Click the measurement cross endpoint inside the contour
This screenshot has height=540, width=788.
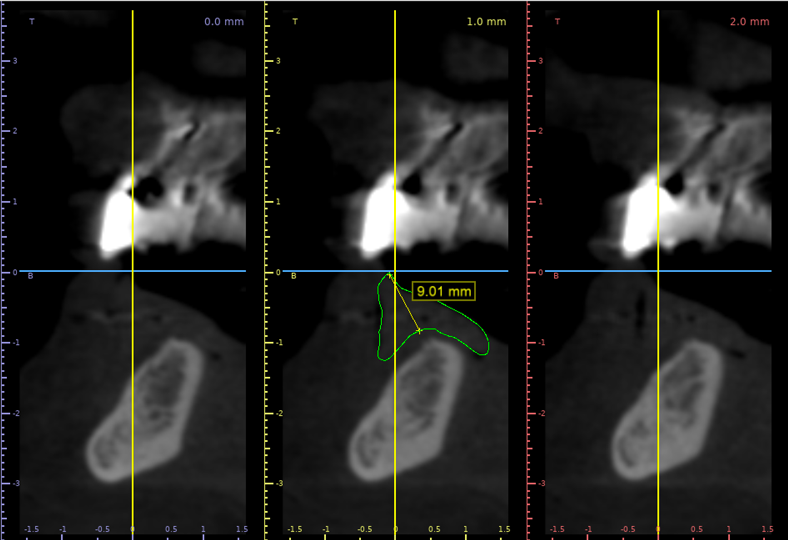click(419, 330)
